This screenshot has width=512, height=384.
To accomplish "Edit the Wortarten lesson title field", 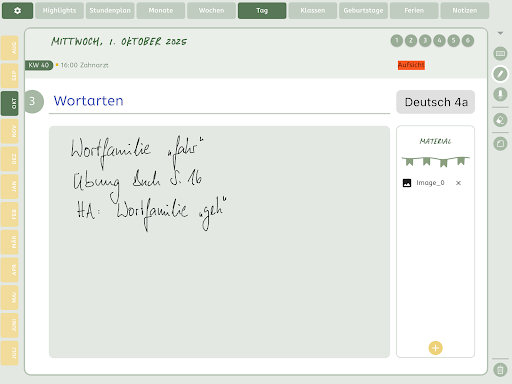I will (x=219, y=101).
